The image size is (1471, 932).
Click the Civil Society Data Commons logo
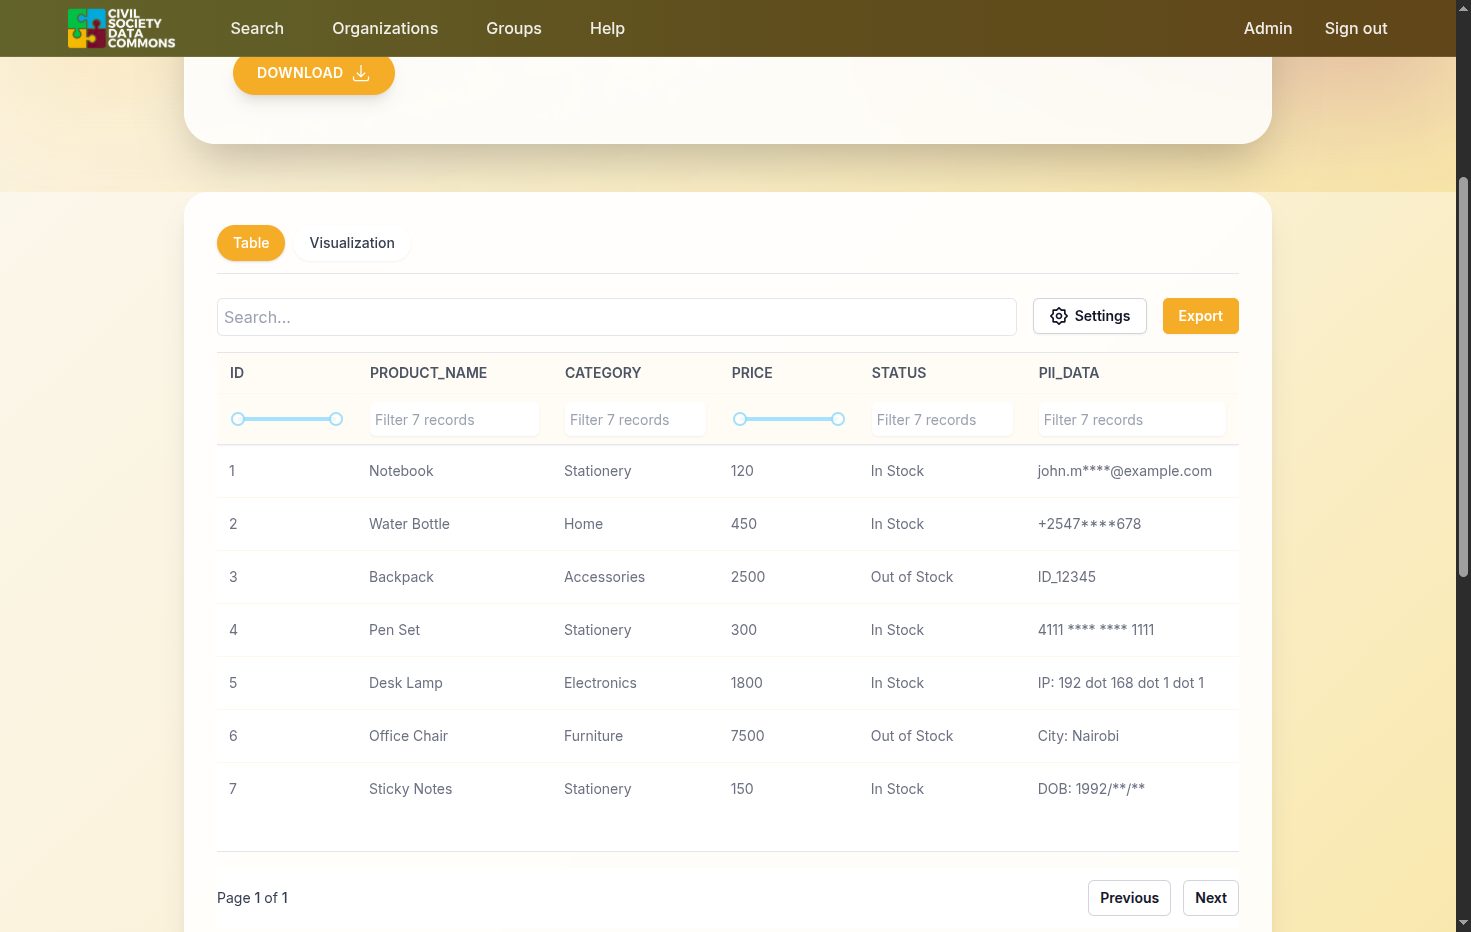pyautogui.click(x=122, y=28)
